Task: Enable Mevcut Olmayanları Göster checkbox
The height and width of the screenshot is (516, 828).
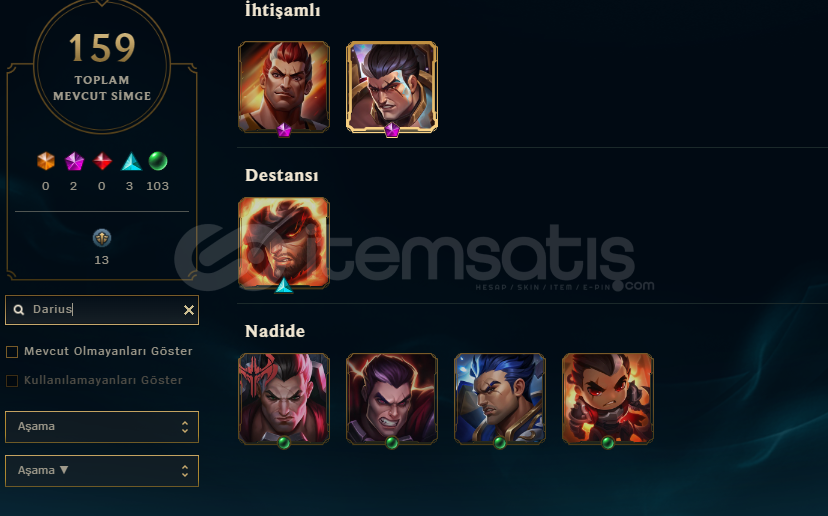Action: 12,352
